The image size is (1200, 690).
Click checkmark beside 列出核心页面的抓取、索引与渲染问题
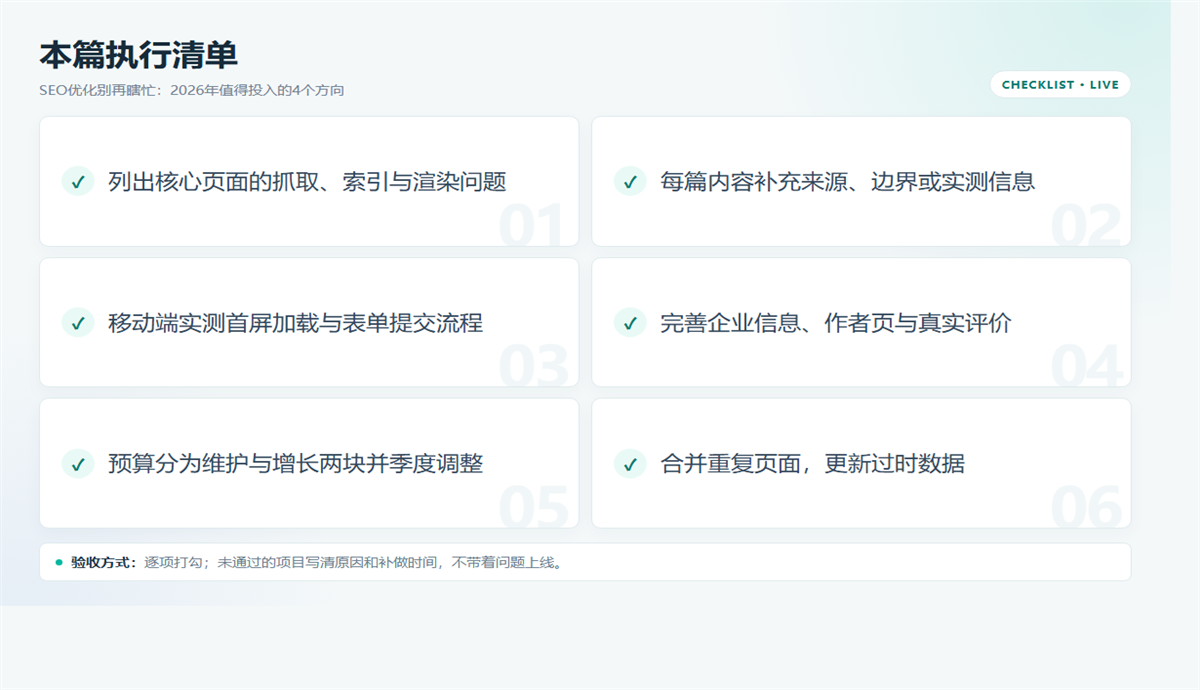tap(77, 181)
